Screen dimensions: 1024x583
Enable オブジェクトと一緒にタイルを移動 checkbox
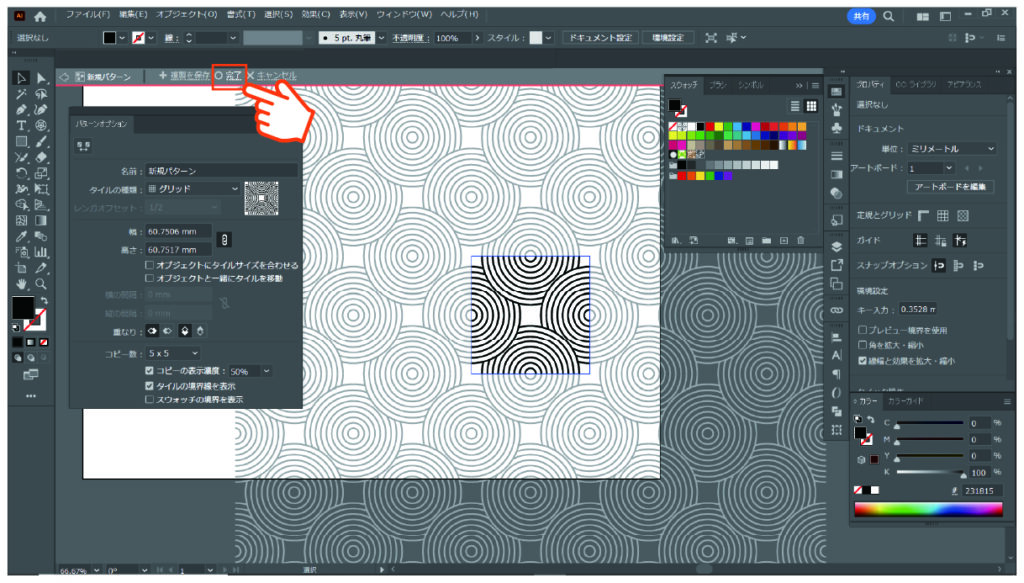click(150, 278)
